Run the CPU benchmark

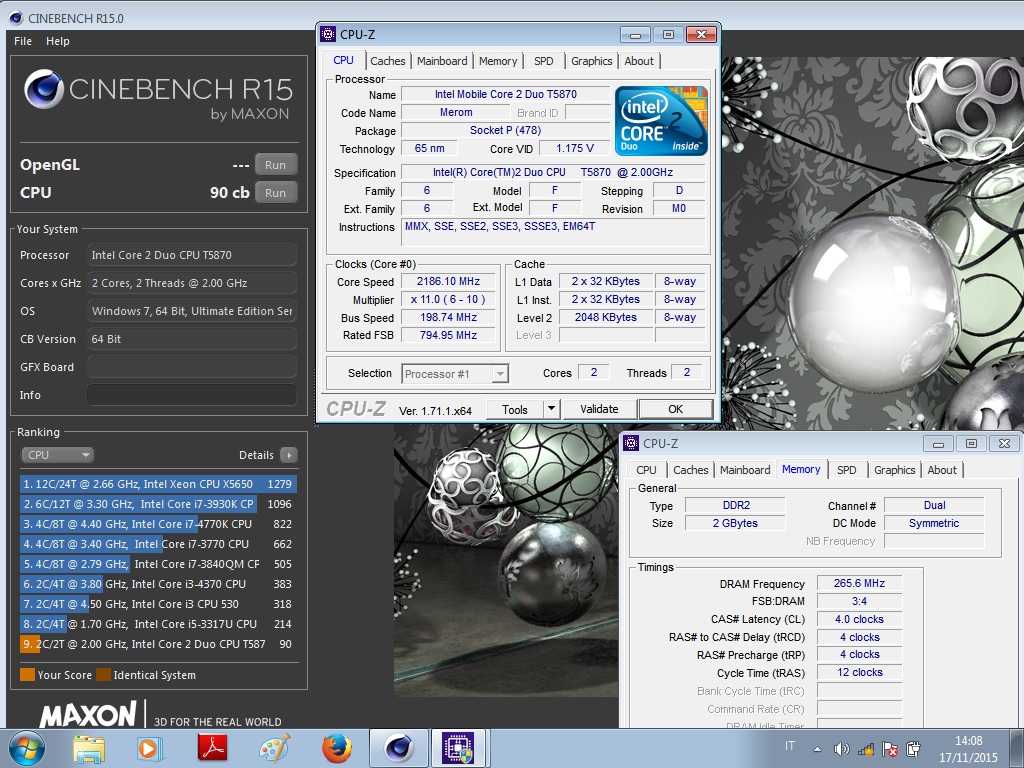pos(276,193)
